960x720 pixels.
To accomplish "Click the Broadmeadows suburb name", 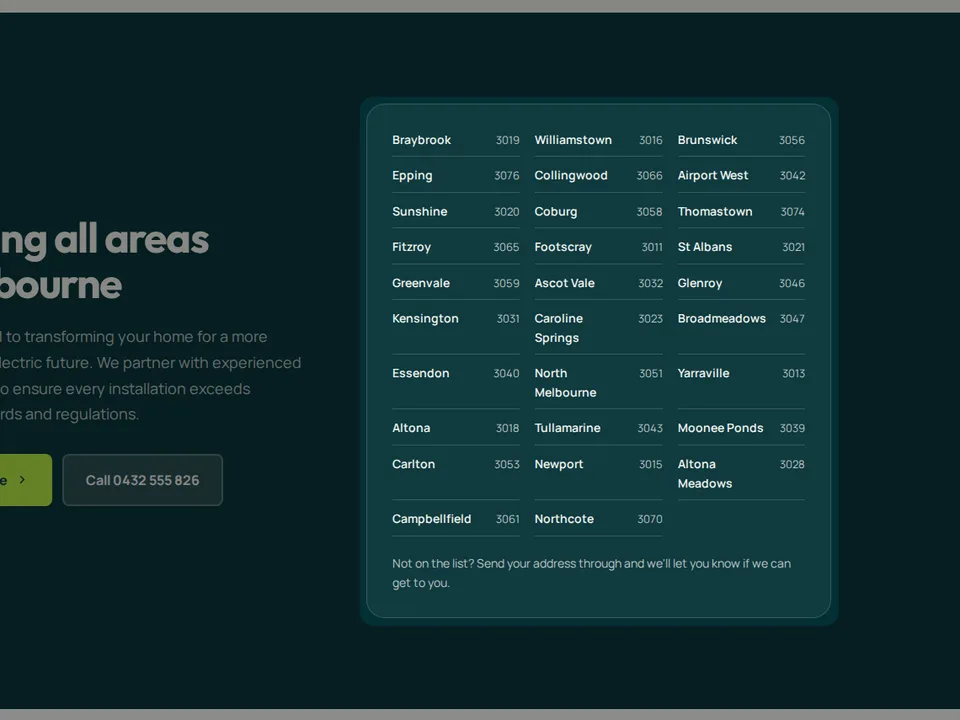I will coord(721,318).
